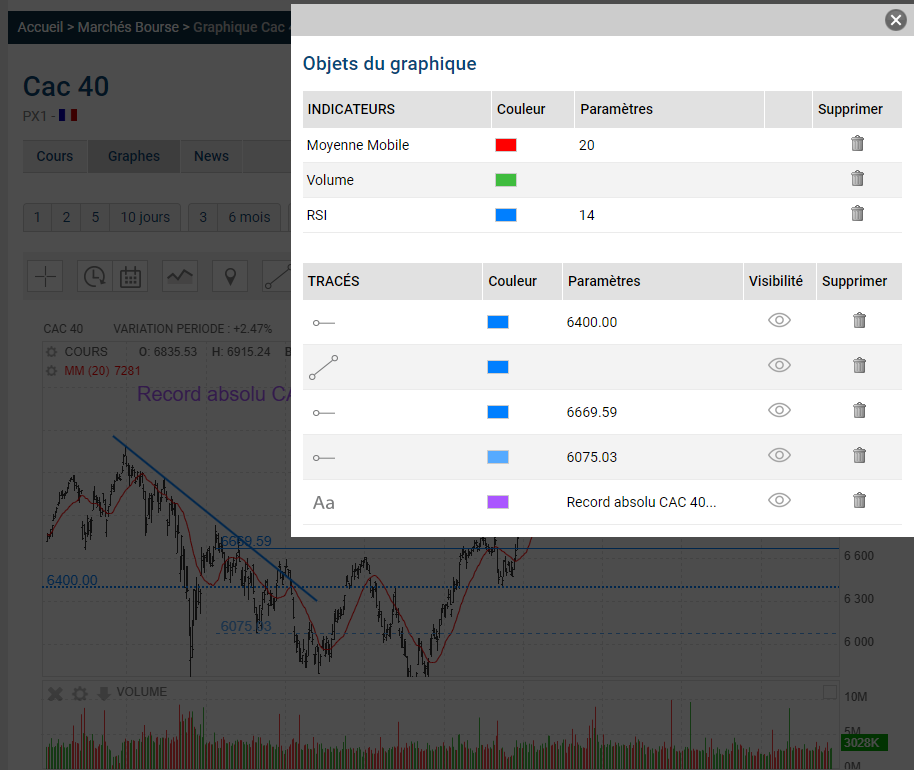Delete the 6669.59 horizontal line
Image resolution: width=914 pixels, height=770 pixels.
click(859, 410)
